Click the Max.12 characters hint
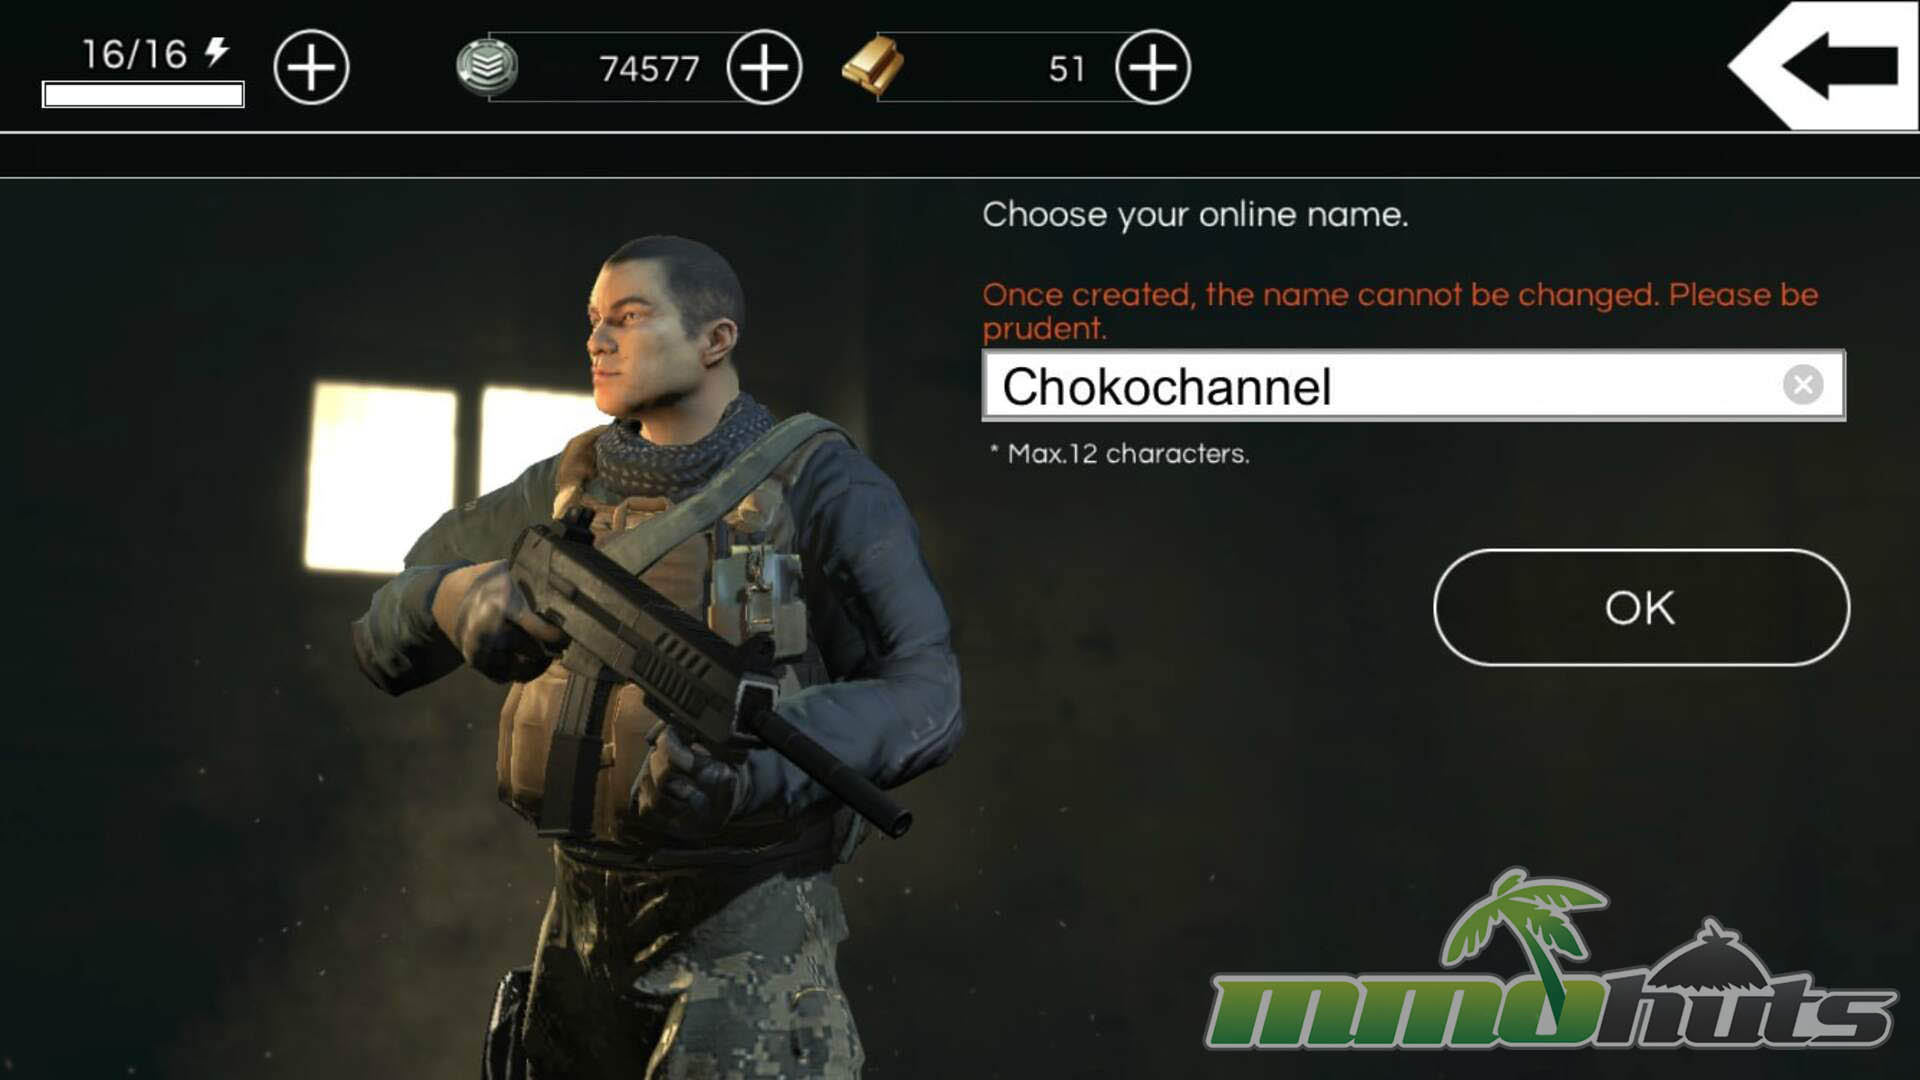 pos(1120,454)
